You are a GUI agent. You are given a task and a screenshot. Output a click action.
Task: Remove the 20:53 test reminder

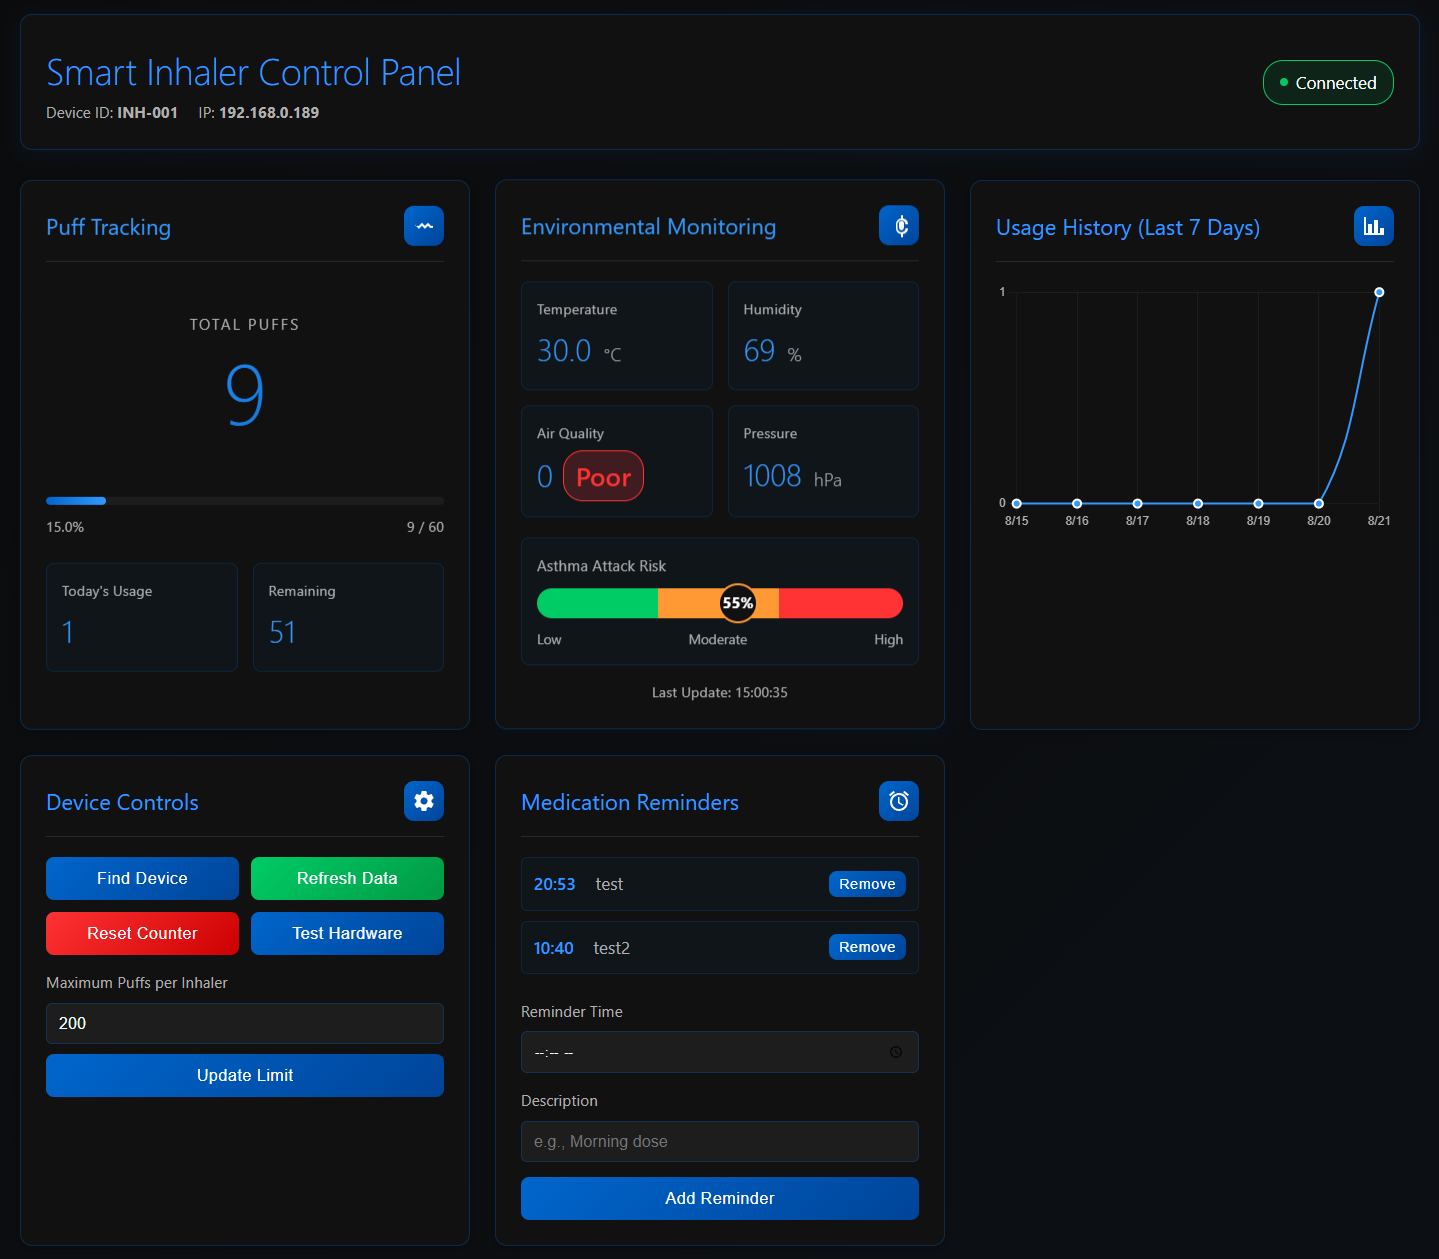(867, 884)
